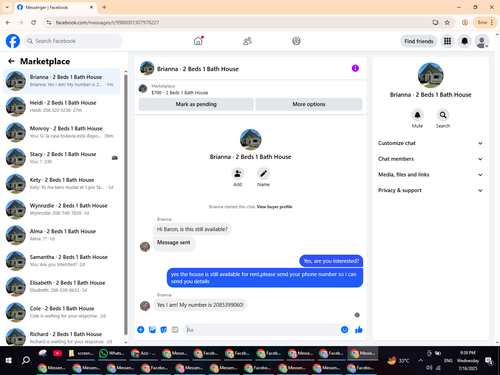Screen dimensions: 500x375
Task: Expand the Chat members section
Action: tap(430, 159)
